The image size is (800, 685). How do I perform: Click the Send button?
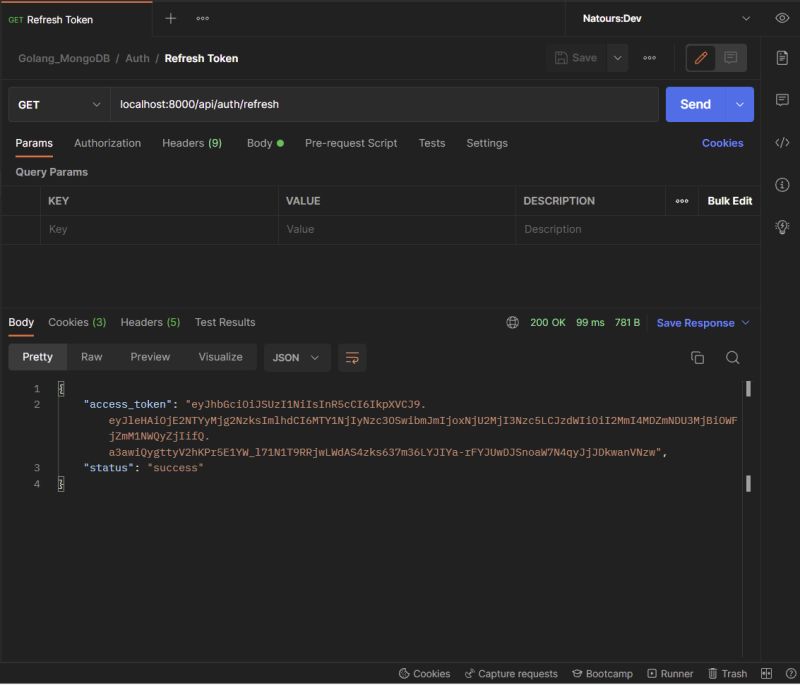[697, 104]
